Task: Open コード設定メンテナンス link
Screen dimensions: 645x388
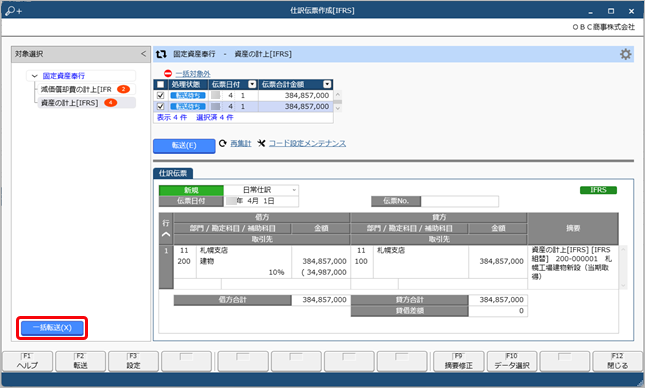Action: [x=307, y=143]
